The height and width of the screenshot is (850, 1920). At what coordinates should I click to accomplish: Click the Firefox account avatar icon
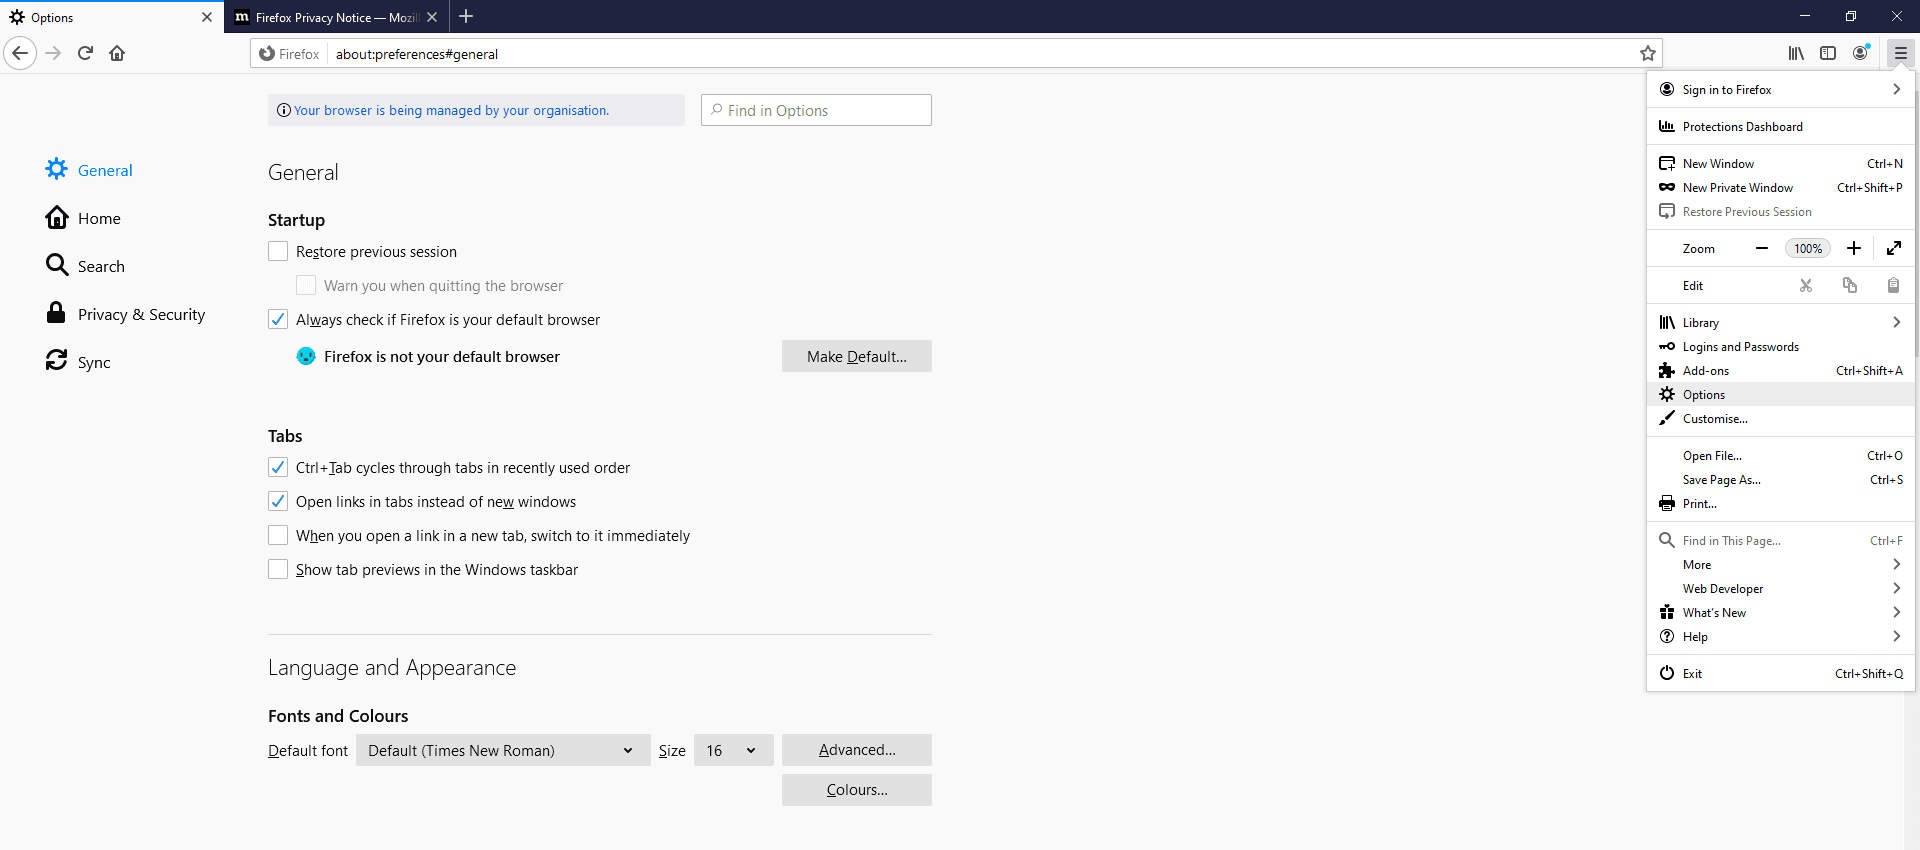(1861, 53)
